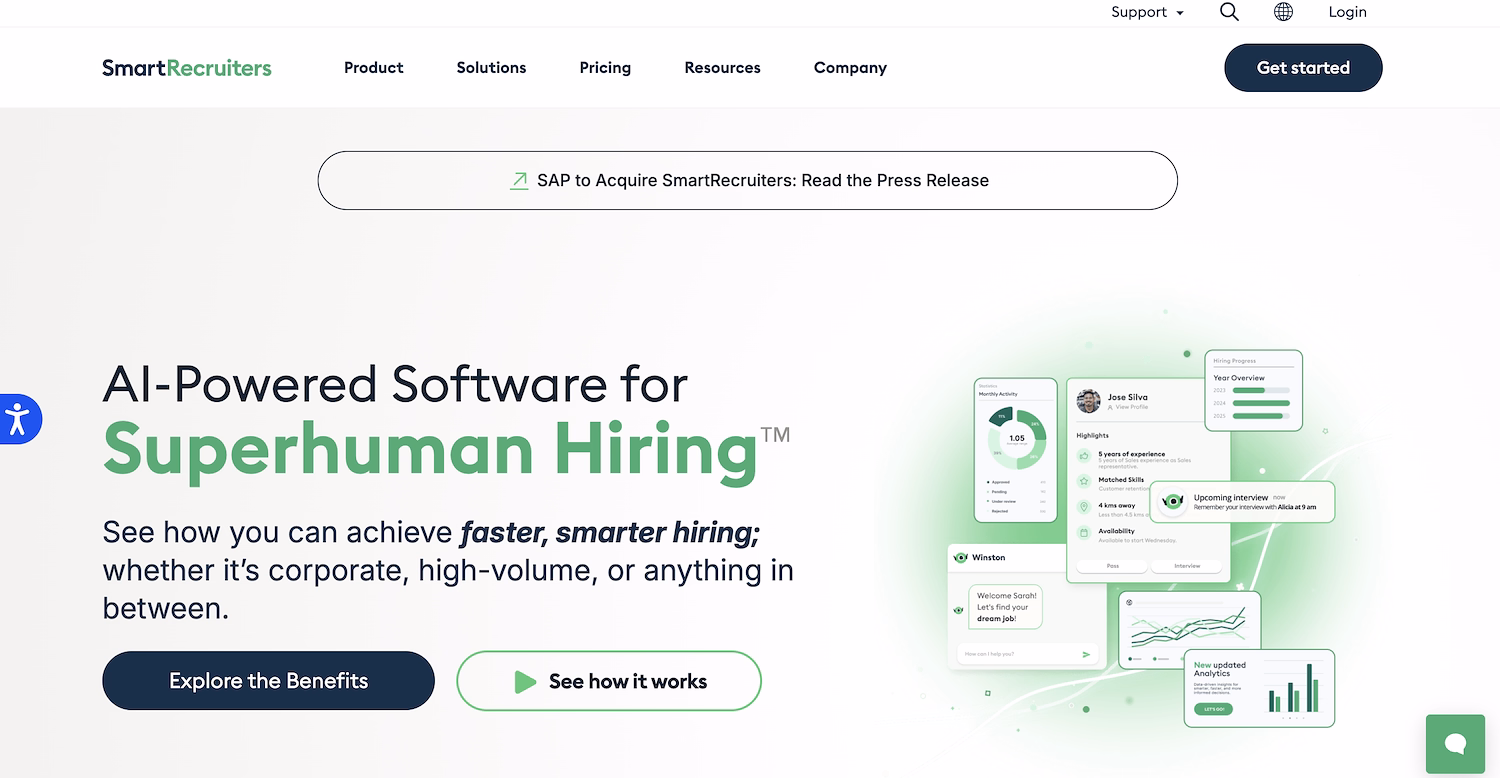This screenshot has height=778, width=1500.
Task: Change language via the globe icon
Action: 1282,12
